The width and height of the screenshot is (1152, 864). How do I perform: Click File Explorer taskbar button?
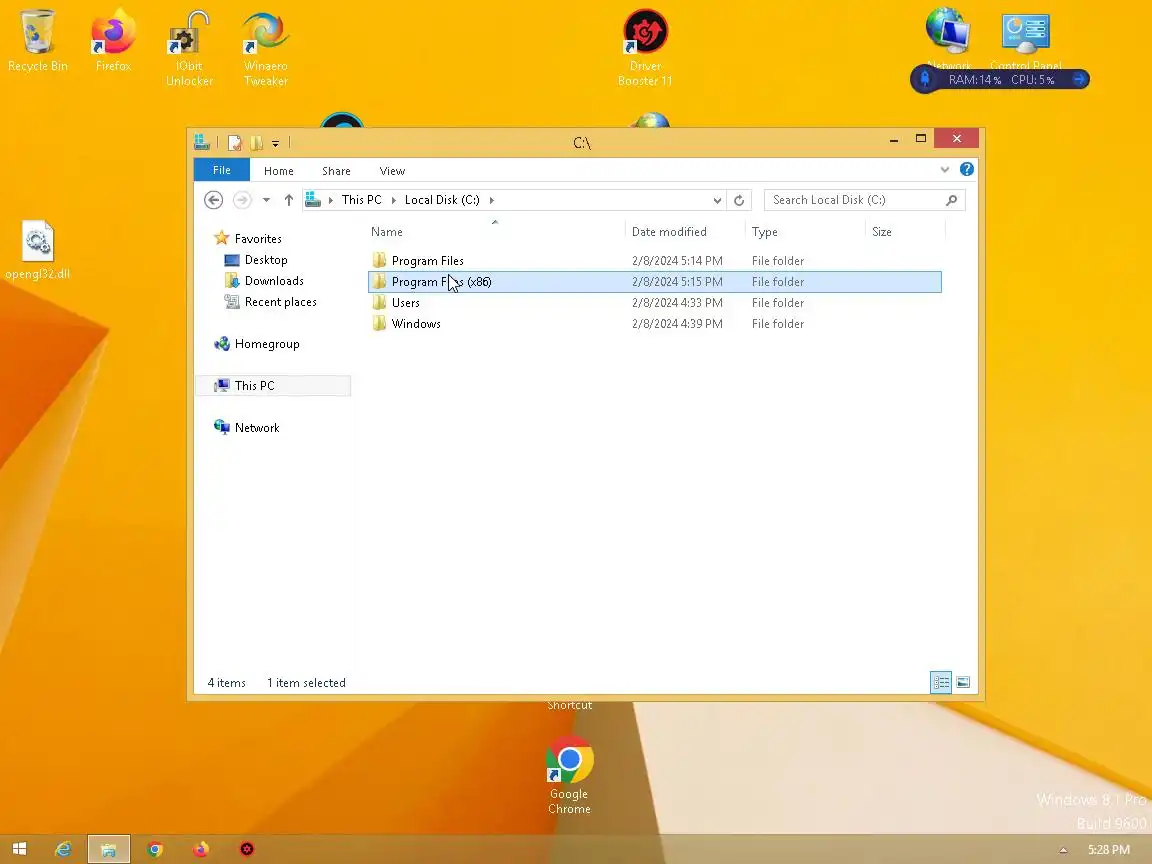pos(109,849)
